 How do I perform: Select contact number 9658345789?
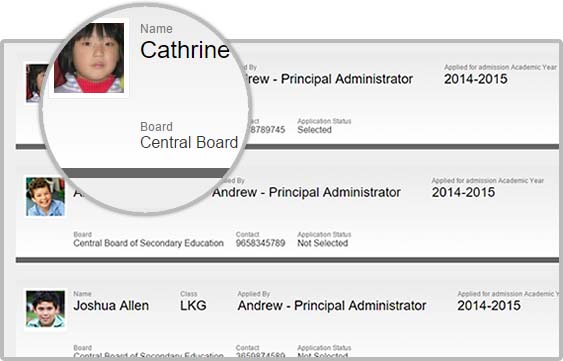click(260, 243)
